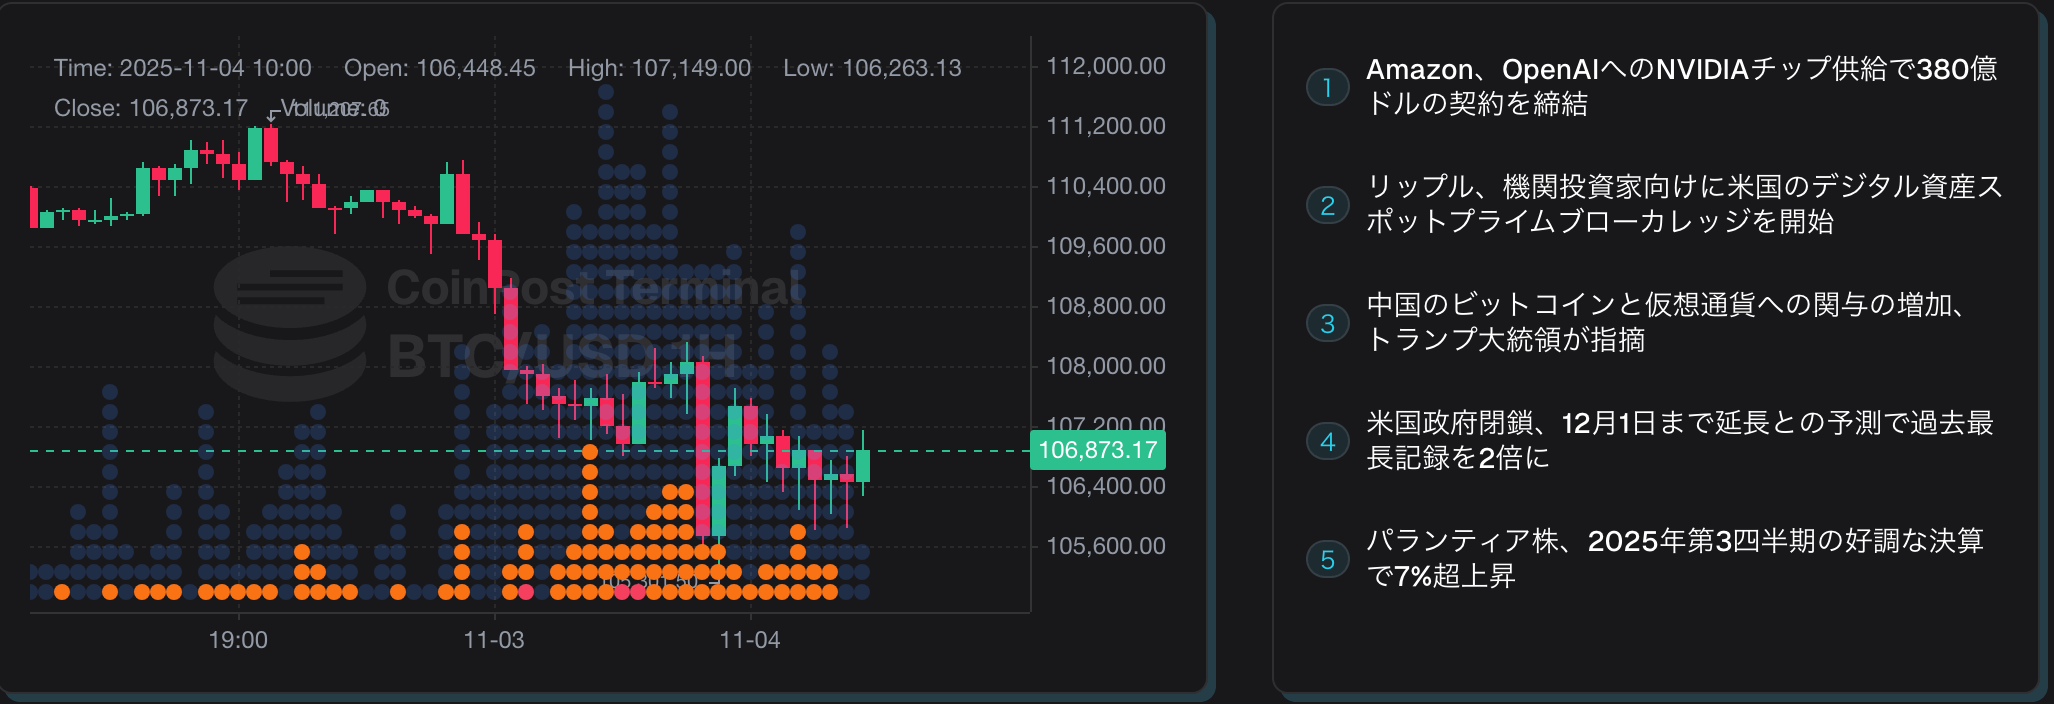Click the number 3 news rank badge
2054x704 pixels.
[x=1327, y=323]
